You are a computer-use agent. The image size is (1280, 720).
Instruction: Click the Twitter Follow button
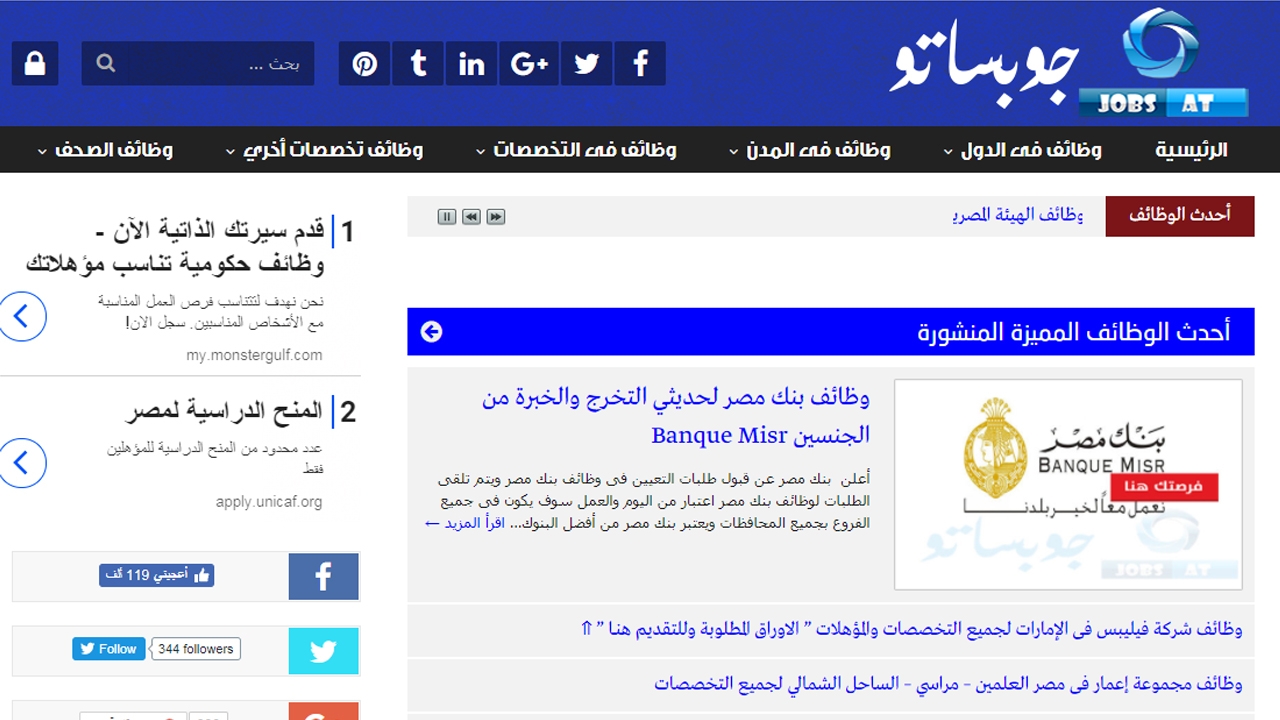coord(109,649)
